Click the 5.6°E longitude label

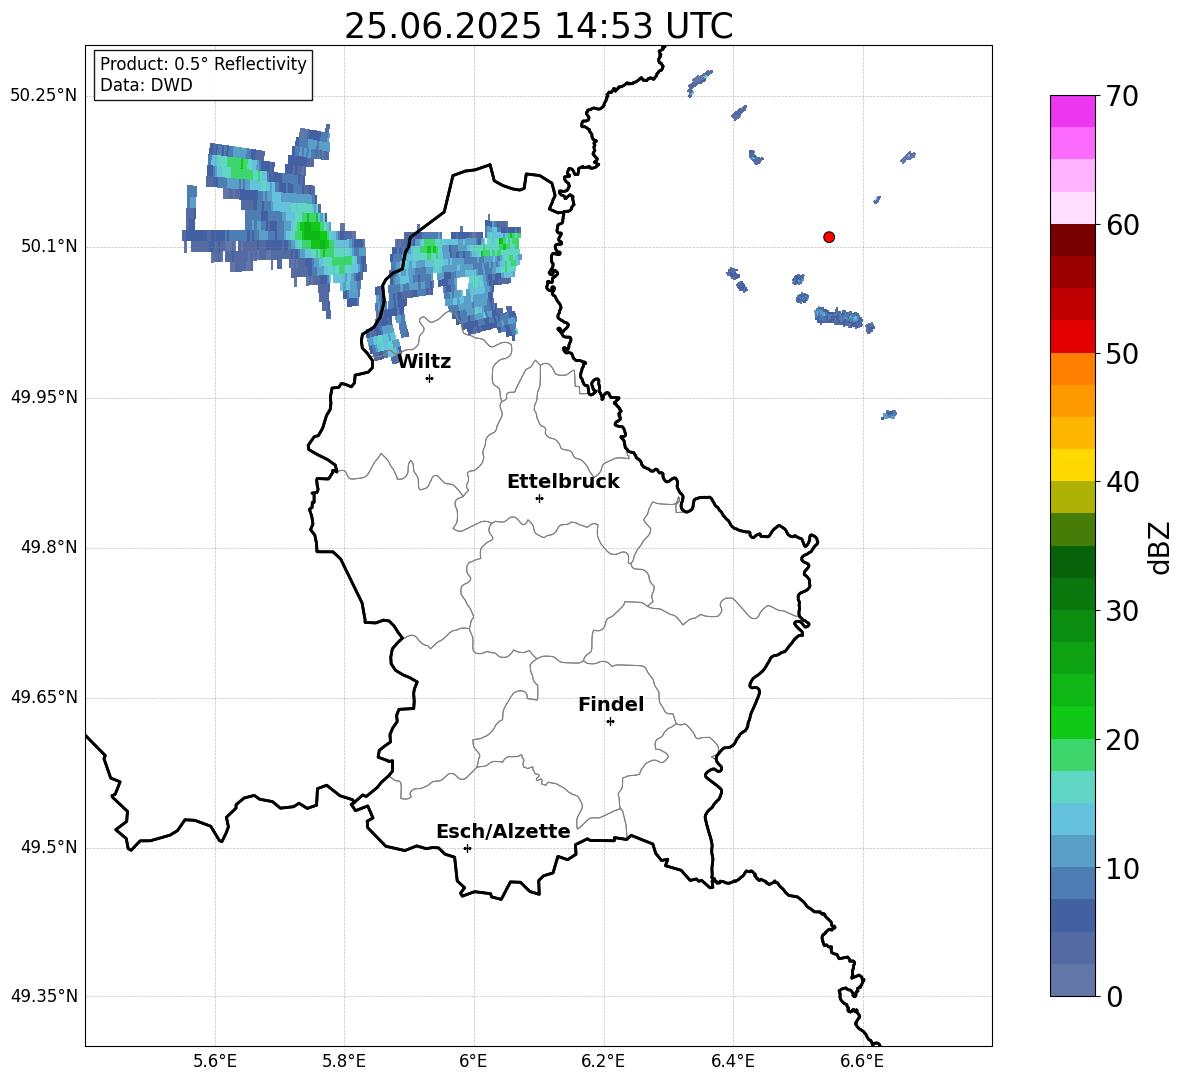pos(214,1061)
